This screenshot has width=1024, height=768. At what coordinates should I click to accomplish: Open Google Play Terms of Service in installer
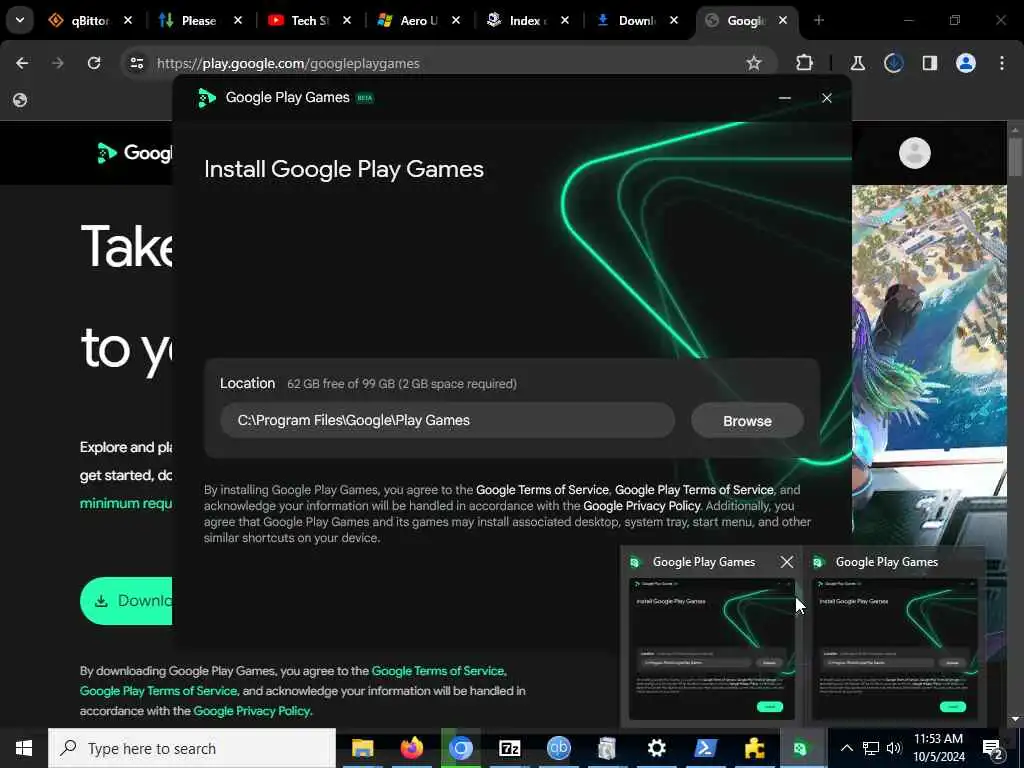coord(694,490)
